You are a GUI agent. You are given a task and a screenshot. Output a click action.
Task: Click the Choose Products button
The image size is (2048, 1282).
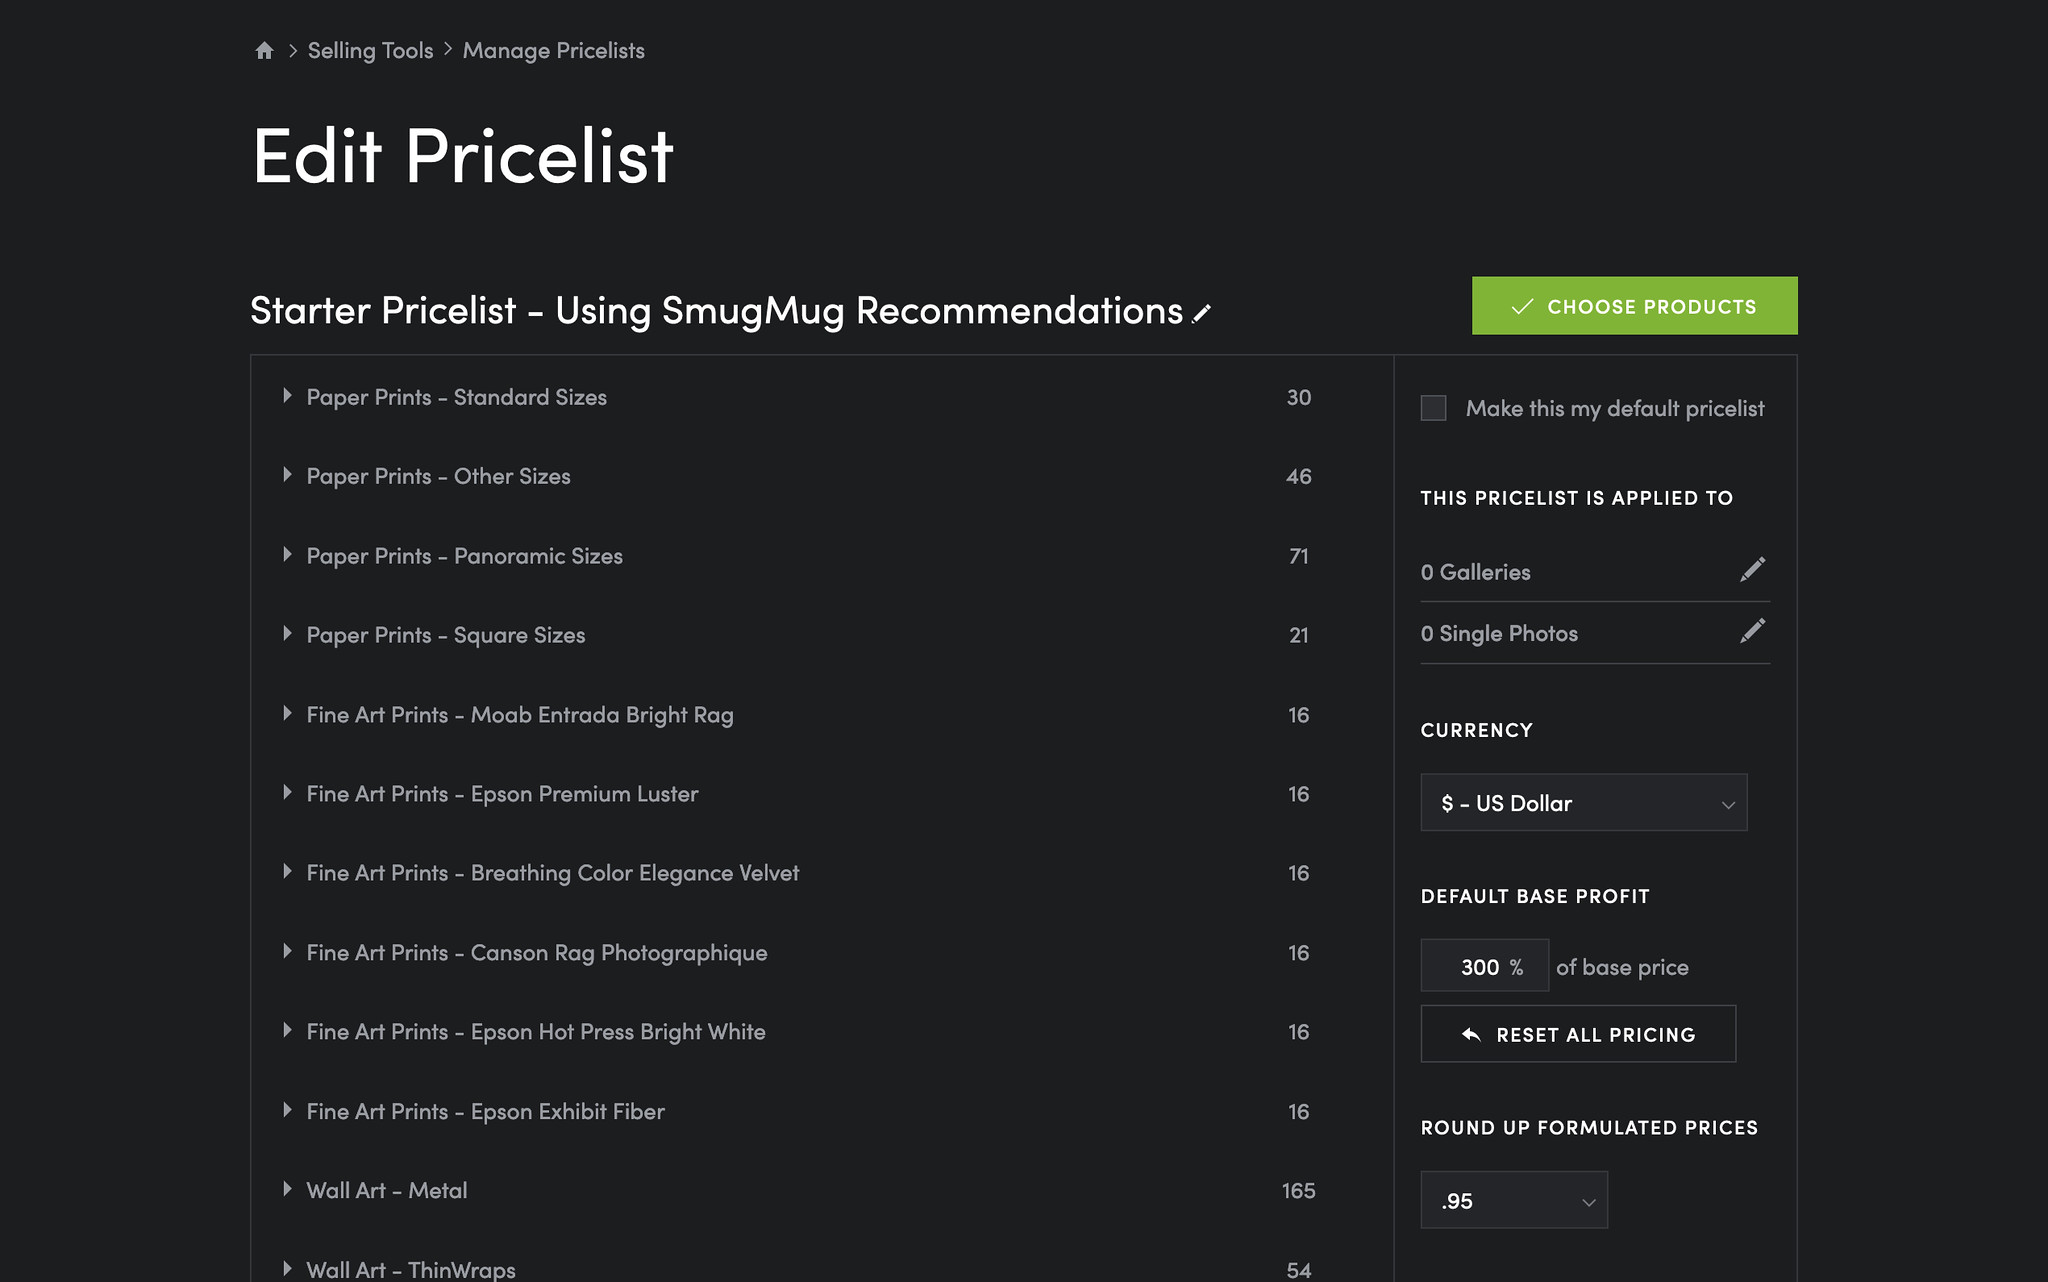click(1634, 306)
